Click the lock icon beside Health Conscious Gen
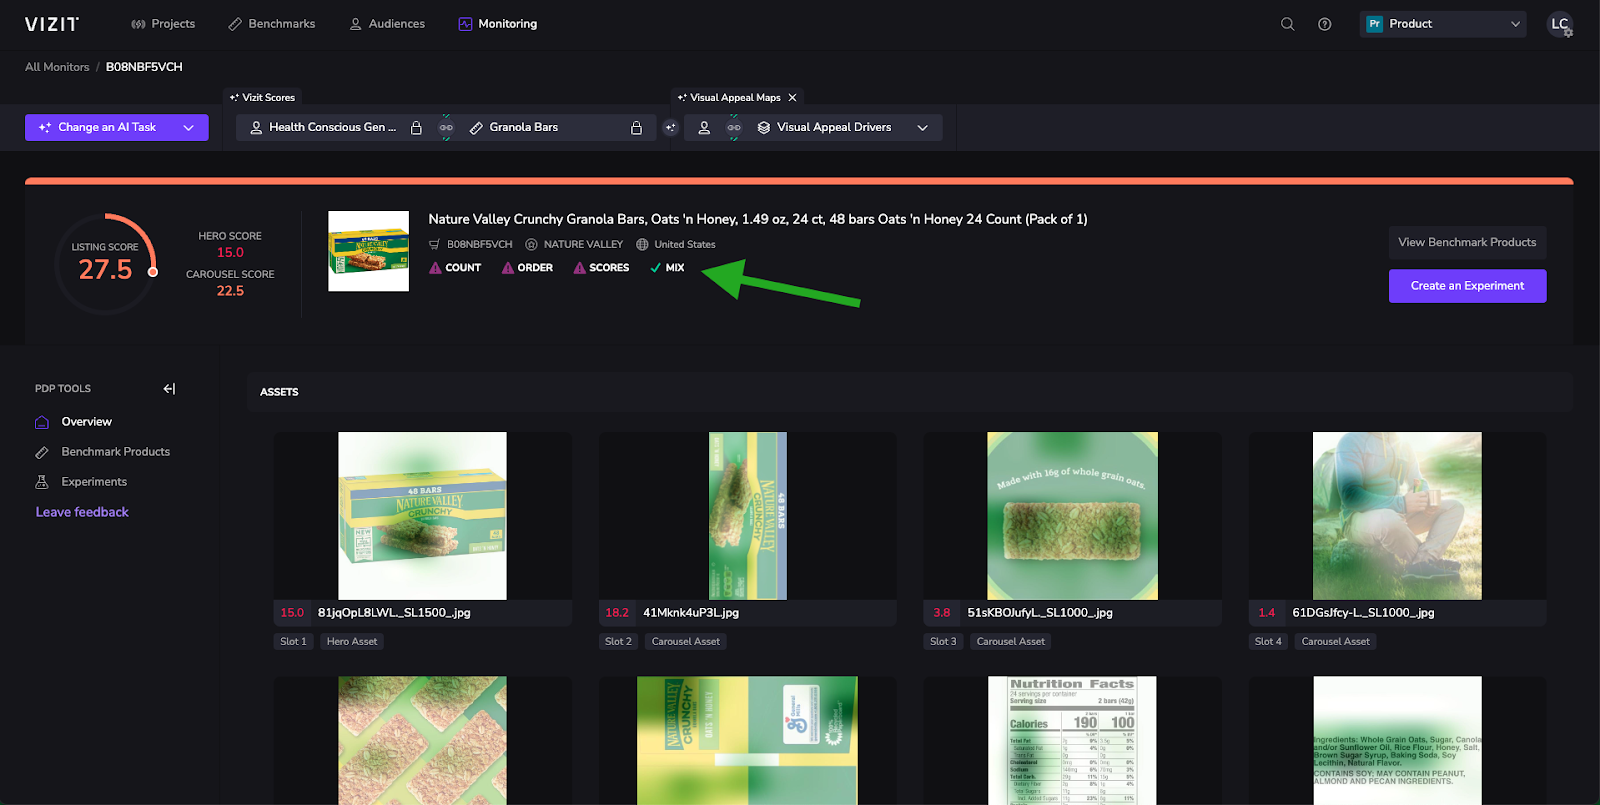 (416, 127)
